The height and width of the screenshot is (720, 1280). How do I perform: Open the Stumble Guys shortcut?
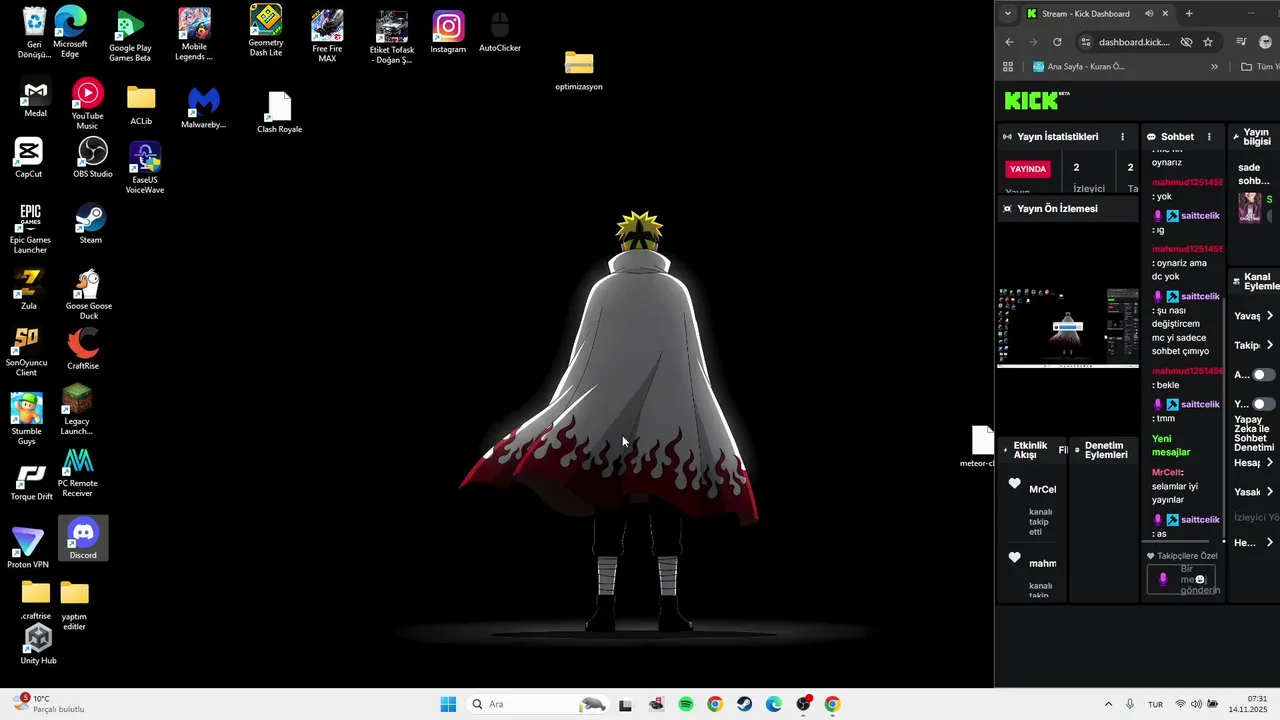coord(26,417)
